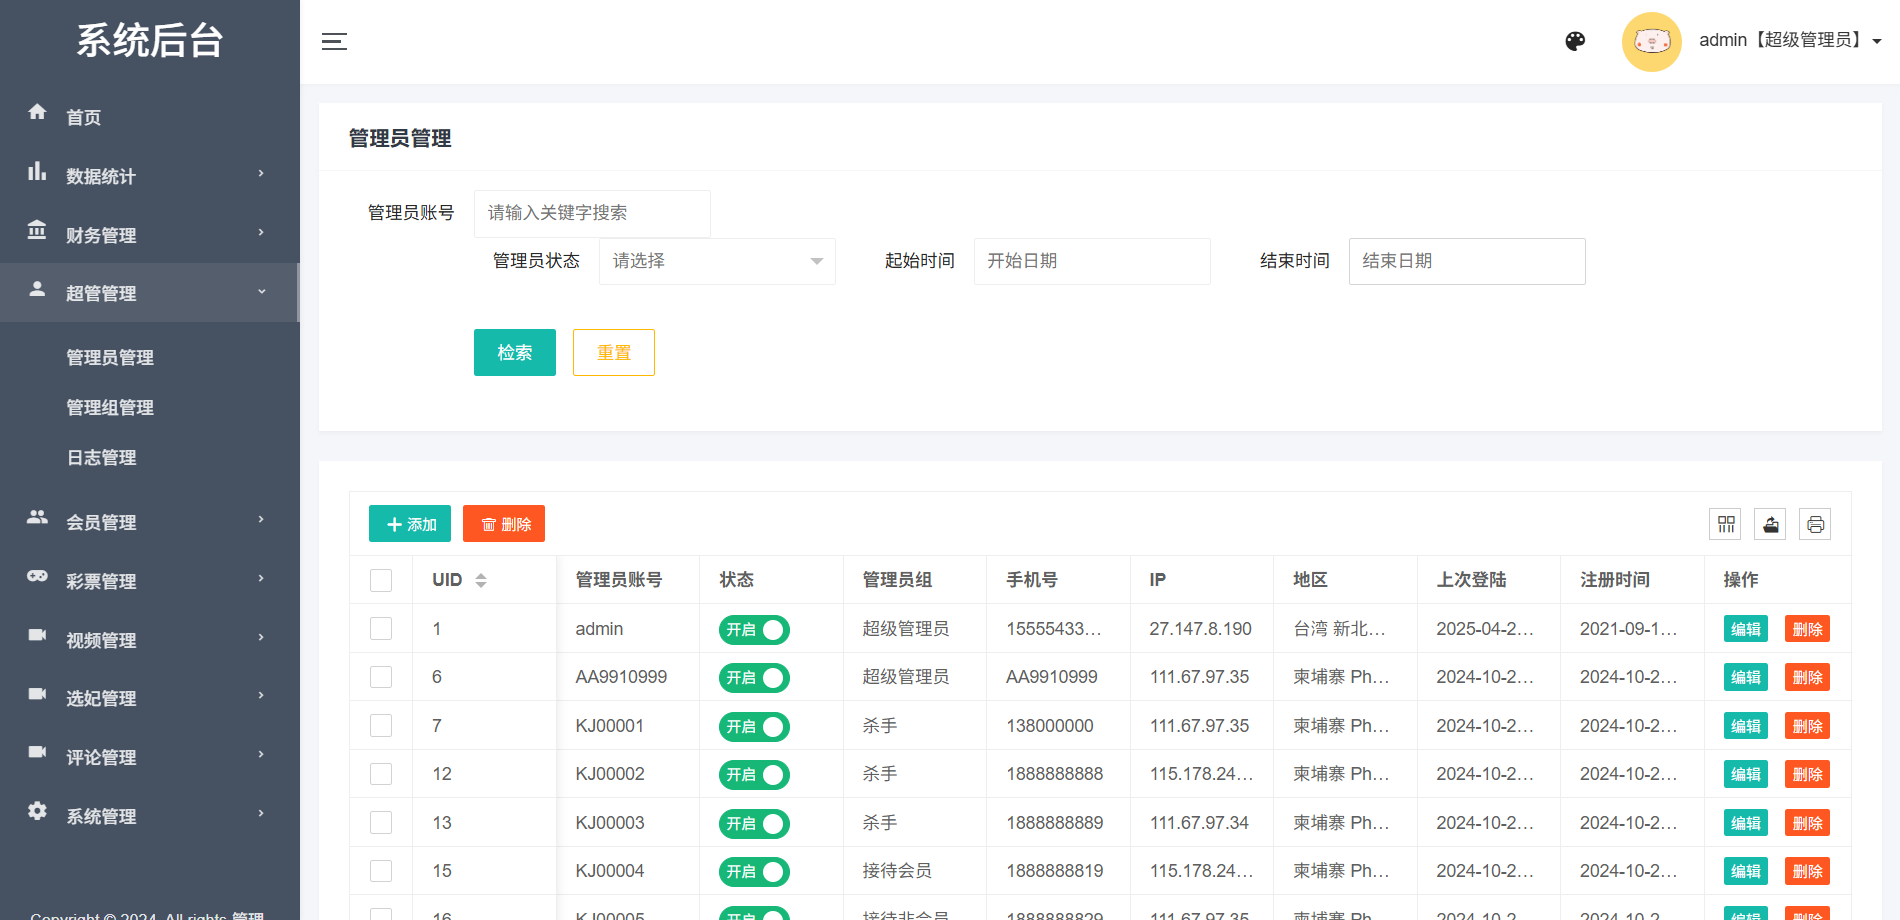Open the 管理员状态 dropdown

click(x=717, y=261)
